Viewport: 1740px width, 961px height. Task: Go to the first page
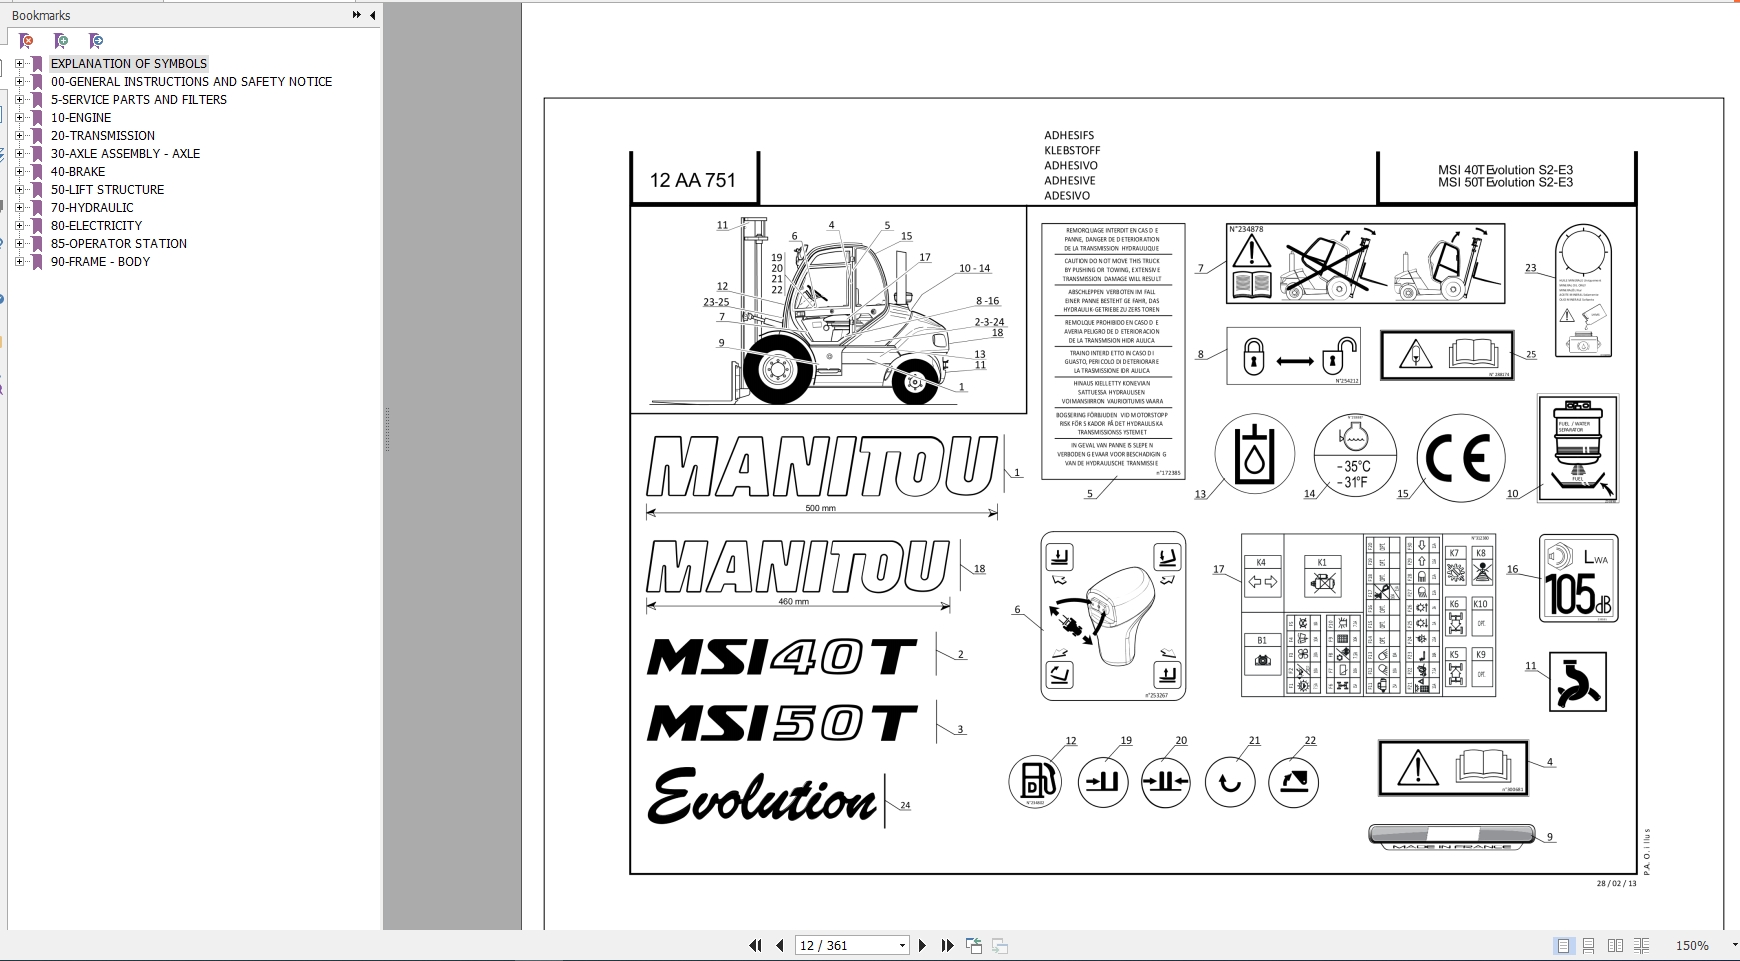[755, 945]
